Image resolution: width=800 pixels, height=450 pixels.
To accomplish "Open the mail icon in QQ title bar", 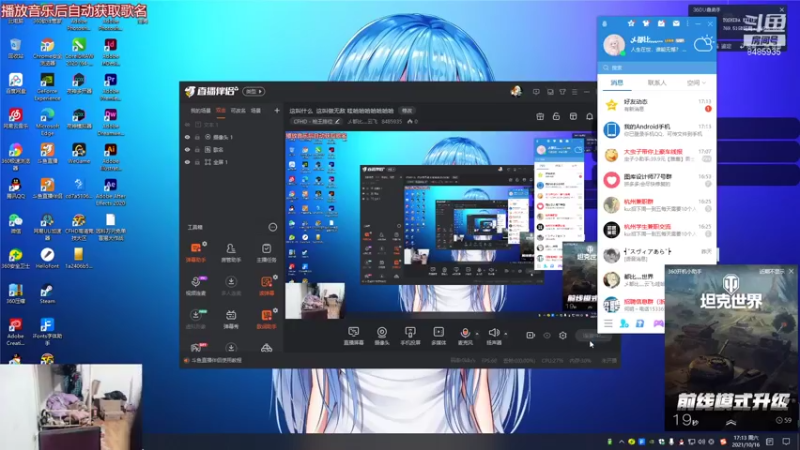I will [x=676, y=23].
